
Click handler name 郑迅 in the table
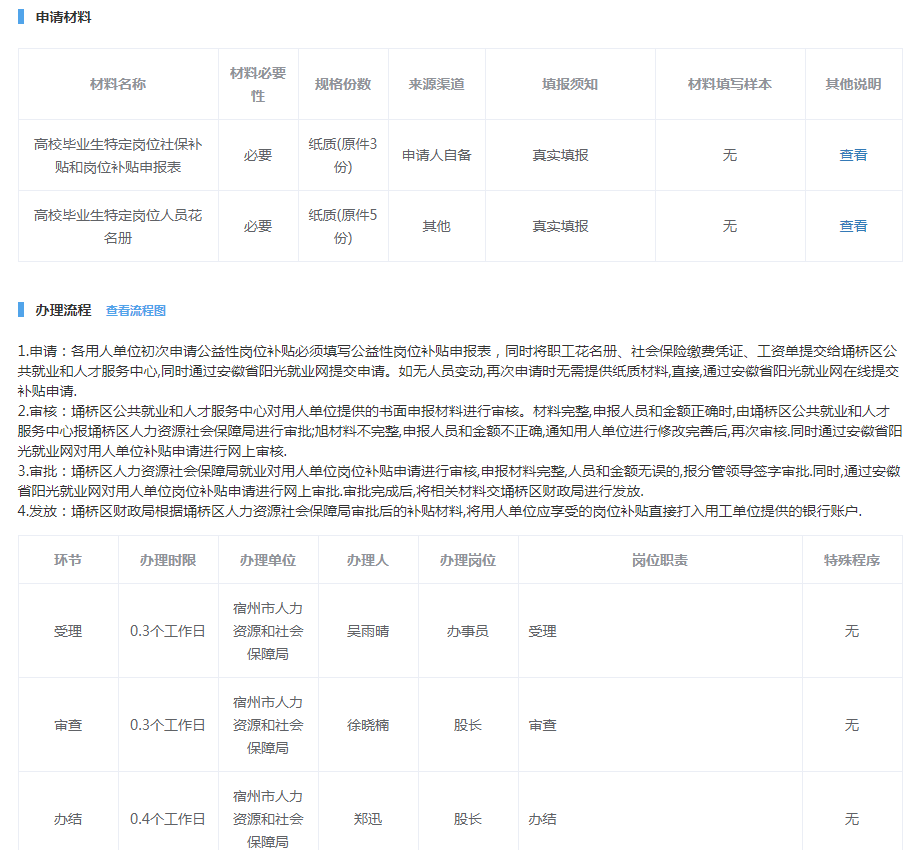click(368, 819)
